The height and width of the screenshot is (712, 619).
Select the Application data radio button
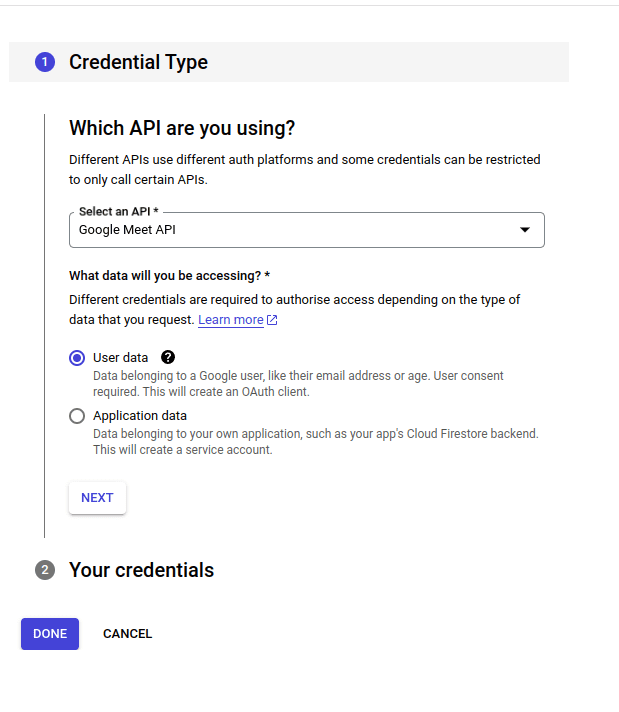(x=77, y=416)
